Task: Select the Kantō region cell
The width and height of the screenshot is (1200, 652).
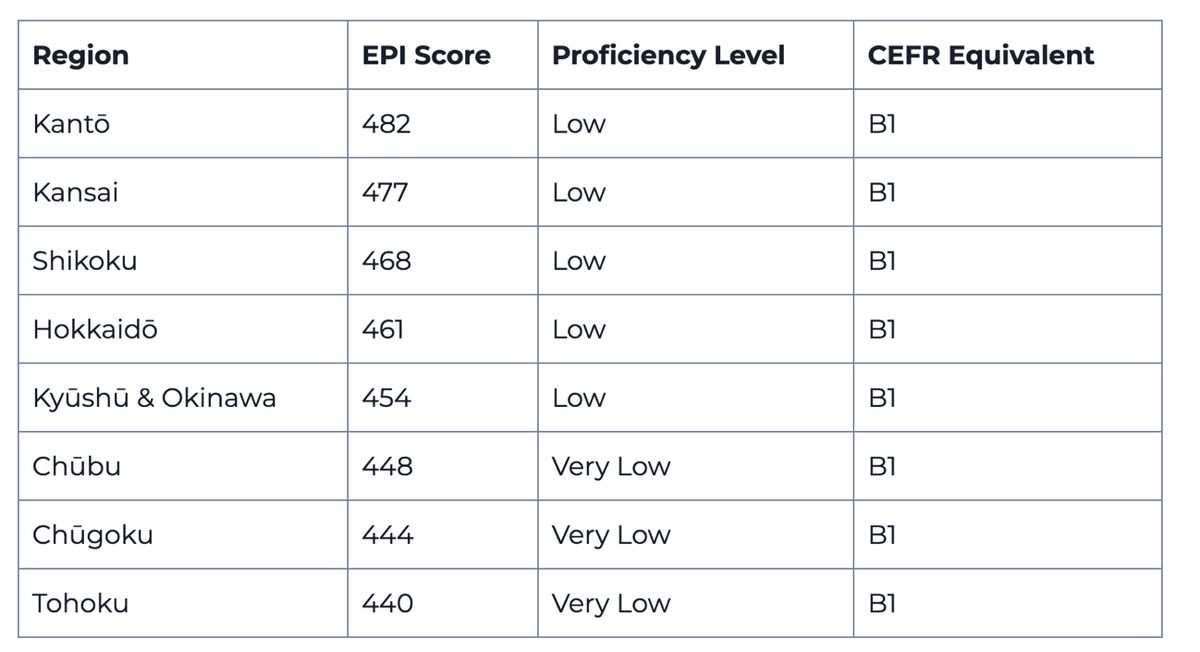Action: tap(71, 124)
